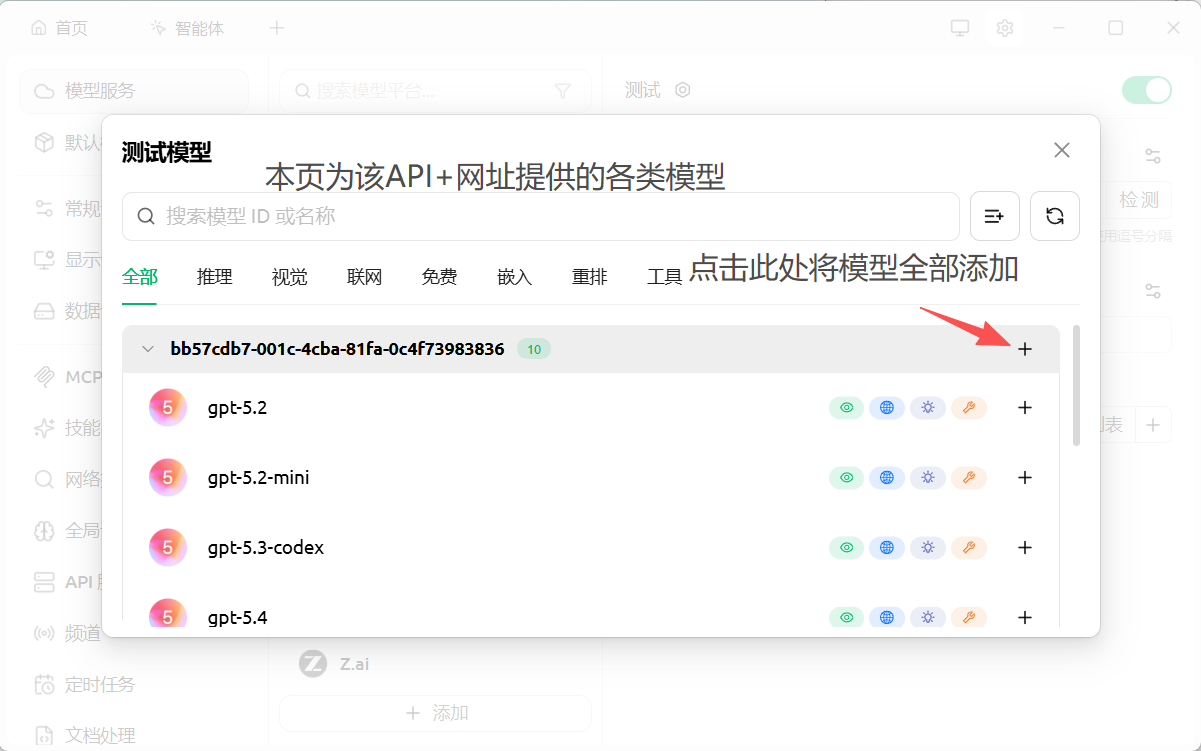This screenshot has width=1201, height=751.
Task: Click the 检测 button
Action: coord(1139,200)
